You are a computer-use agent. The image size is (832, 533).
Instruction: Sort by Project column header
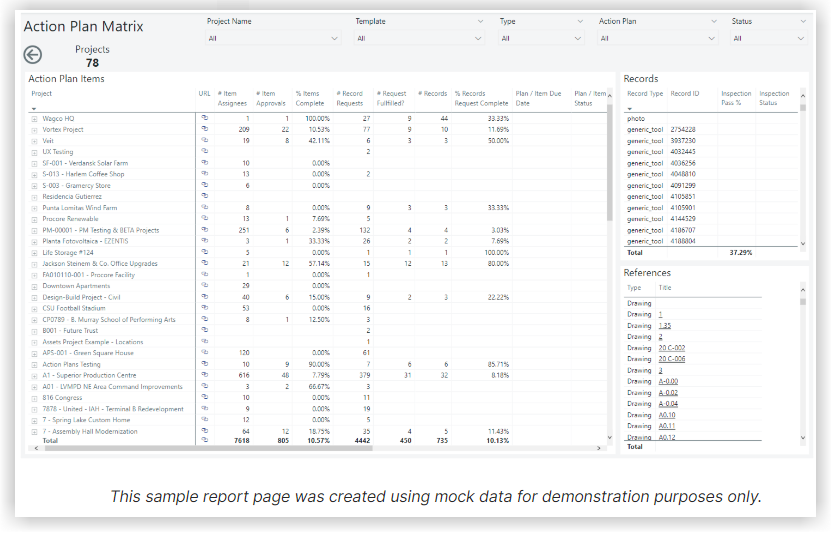coord(41,93)
